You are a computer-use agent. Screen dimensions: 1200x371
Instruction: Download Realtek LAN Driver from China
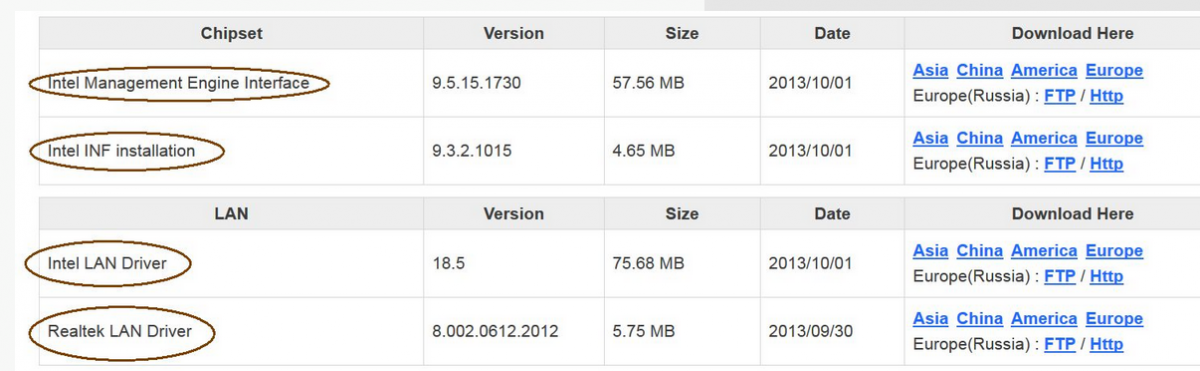979,319
